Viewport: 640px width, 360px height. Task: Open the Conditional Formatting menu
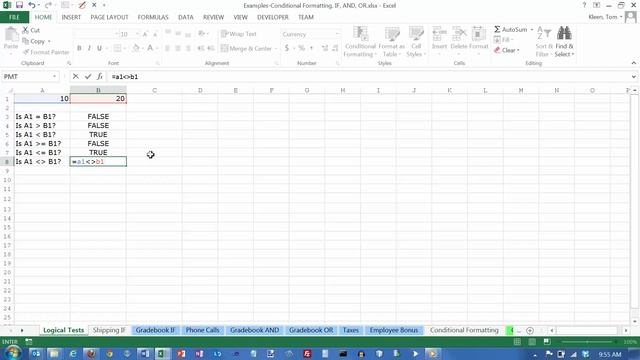tap(360, 42)
